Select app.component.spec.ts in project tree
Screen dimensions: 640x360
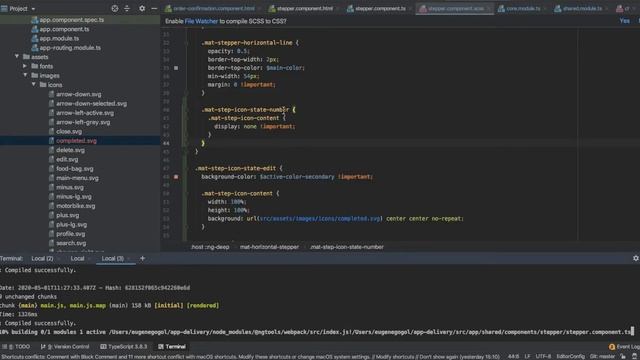pos(71,20)
